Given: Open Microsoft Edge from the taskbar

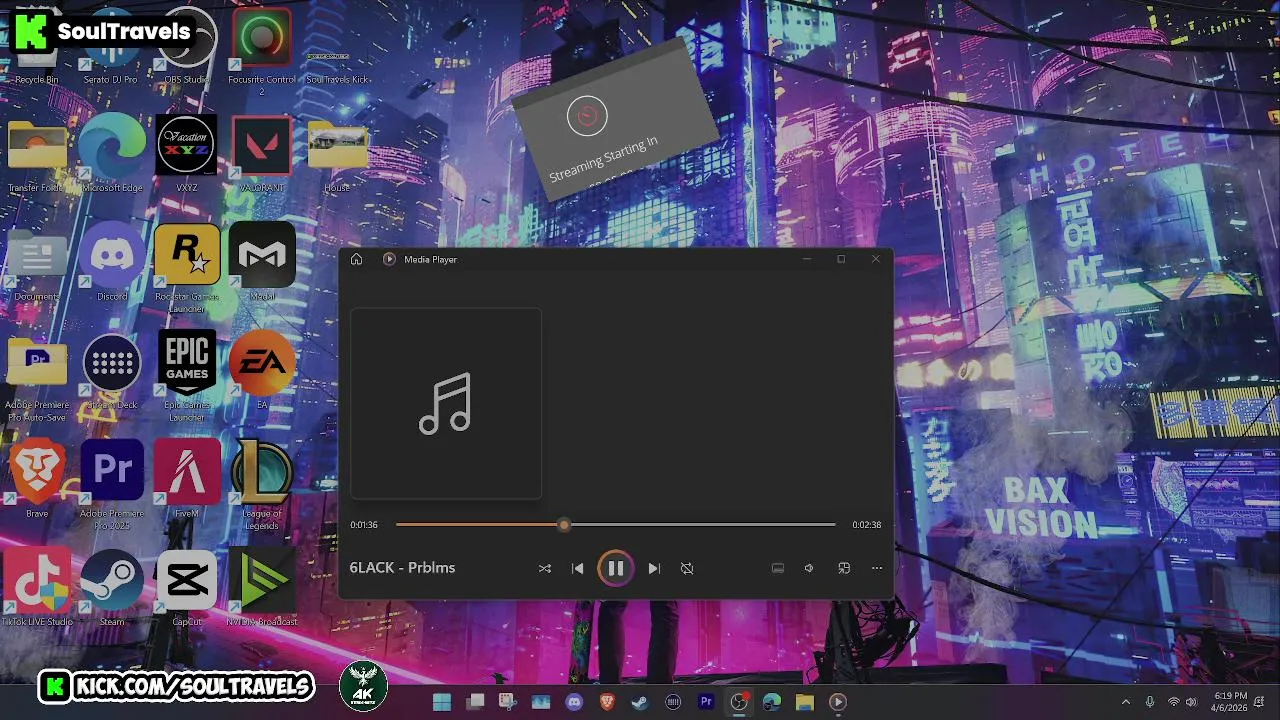Looking at the screenshot, I should tap(772, 702).
